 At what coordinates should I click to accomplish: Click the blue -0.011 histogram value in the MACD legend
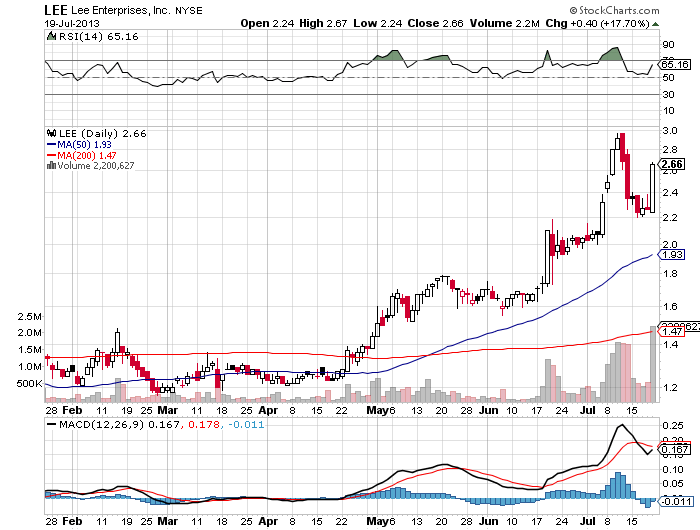coord(246,424)
